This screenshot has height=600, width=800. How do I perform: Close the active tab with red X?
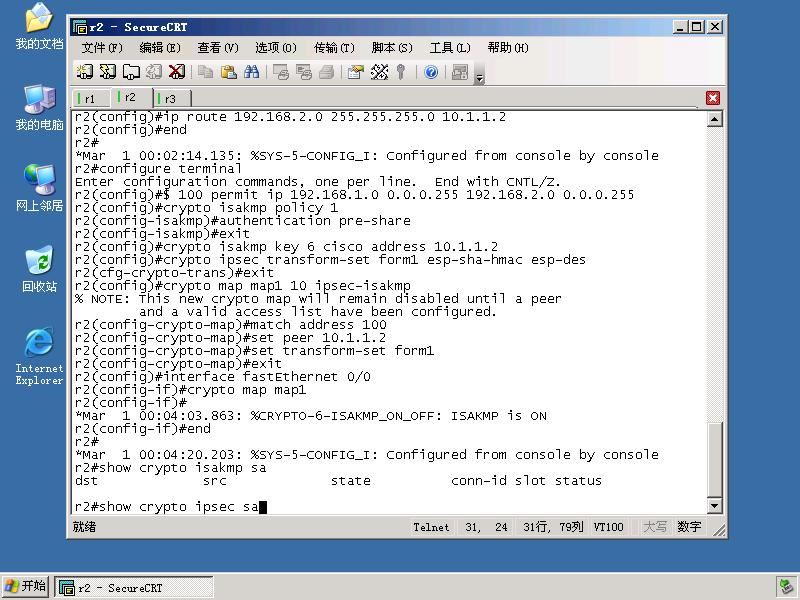click(713, 97)
